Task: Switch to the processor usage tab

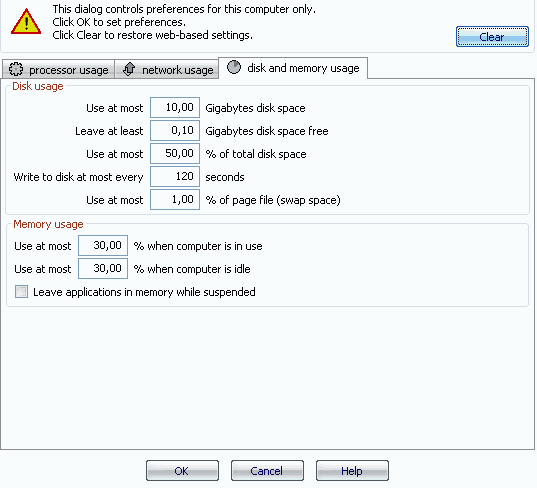Action: tap(59, 70)
